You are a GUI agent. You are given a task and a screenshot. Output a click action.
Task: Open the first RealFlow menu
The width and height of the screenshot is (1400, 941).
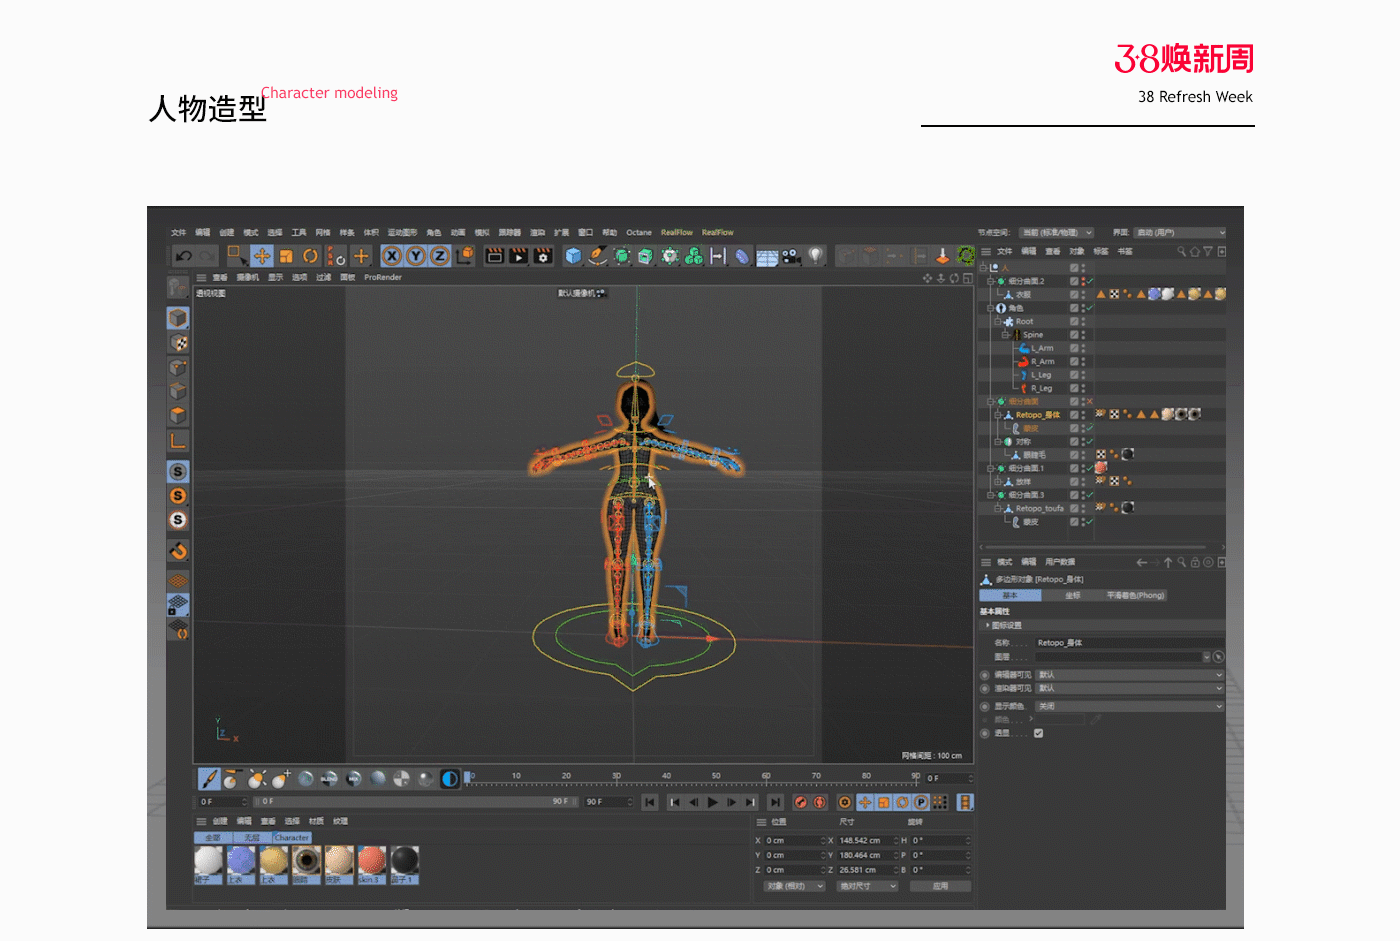[677, 232]
